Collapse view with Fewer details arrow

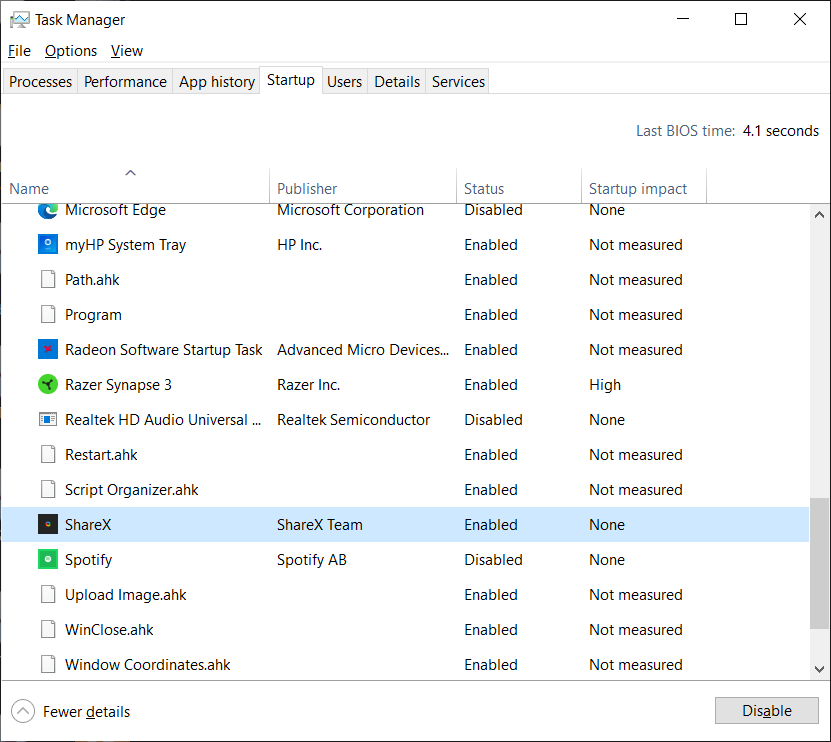[23, 712]
